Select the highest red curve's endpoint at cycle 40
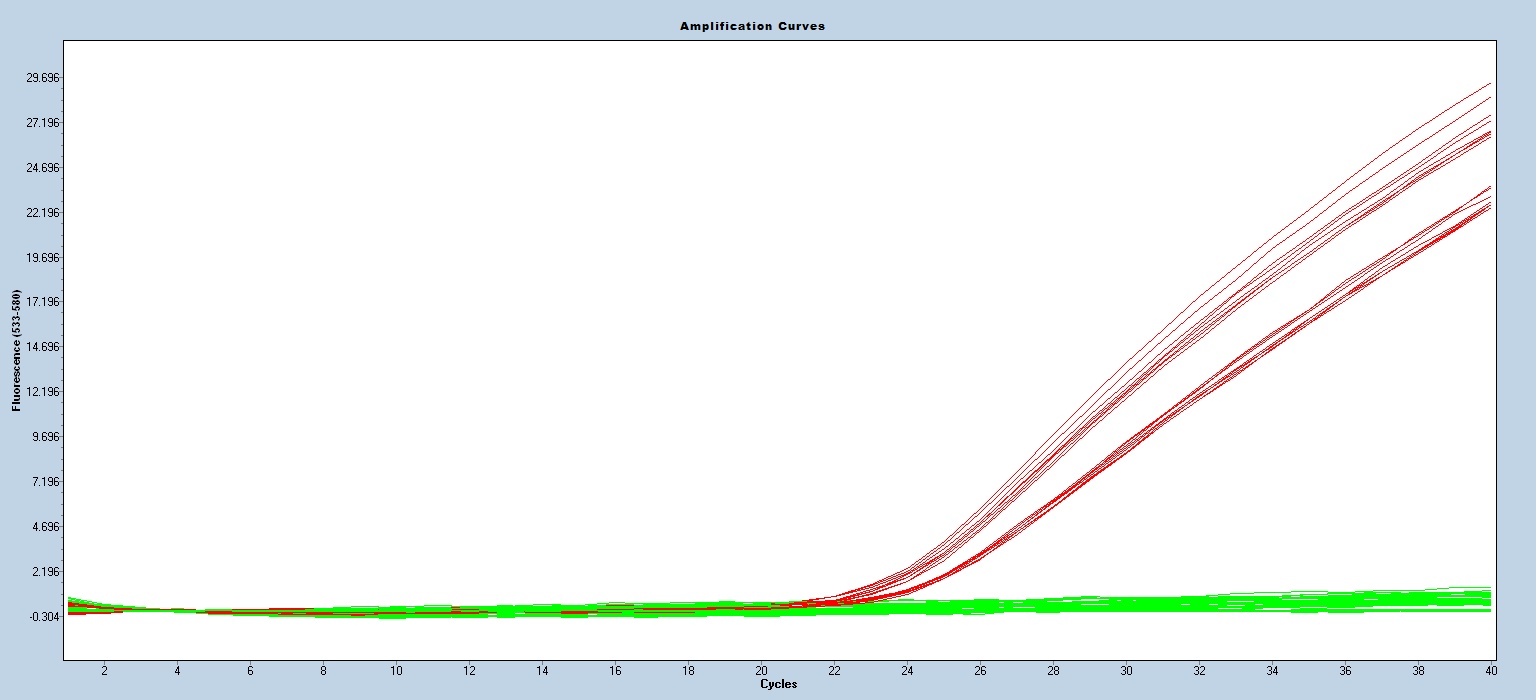This screenshot has height=700, width=1536. click(1490, 83)
